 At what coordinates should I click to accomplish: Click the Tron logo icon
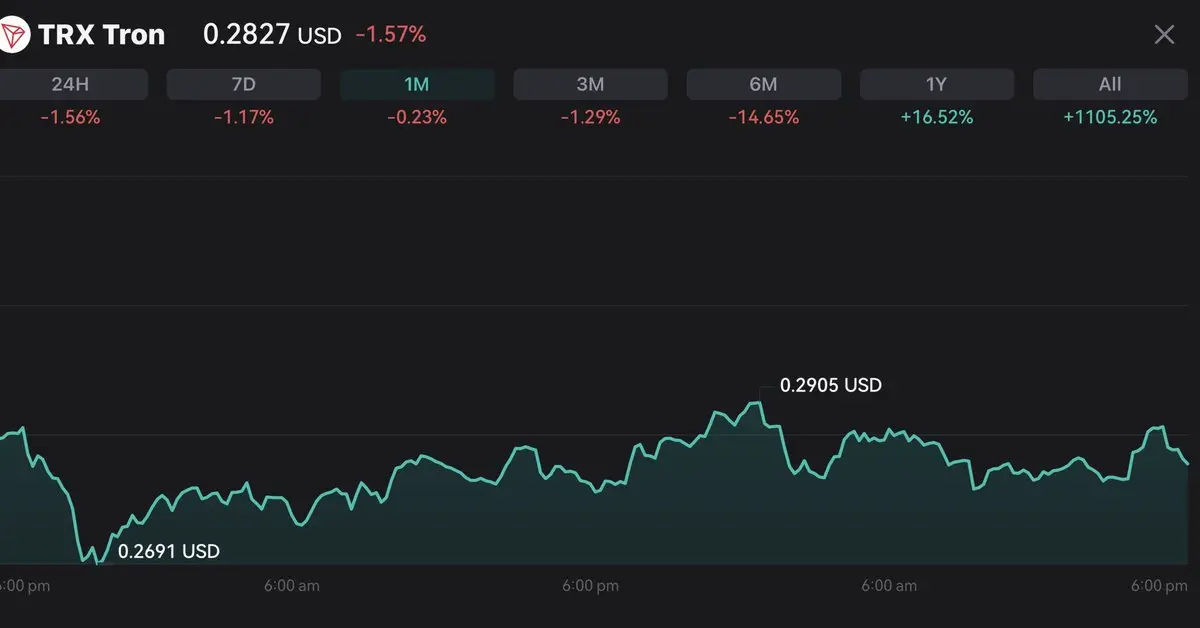(13, 36)
